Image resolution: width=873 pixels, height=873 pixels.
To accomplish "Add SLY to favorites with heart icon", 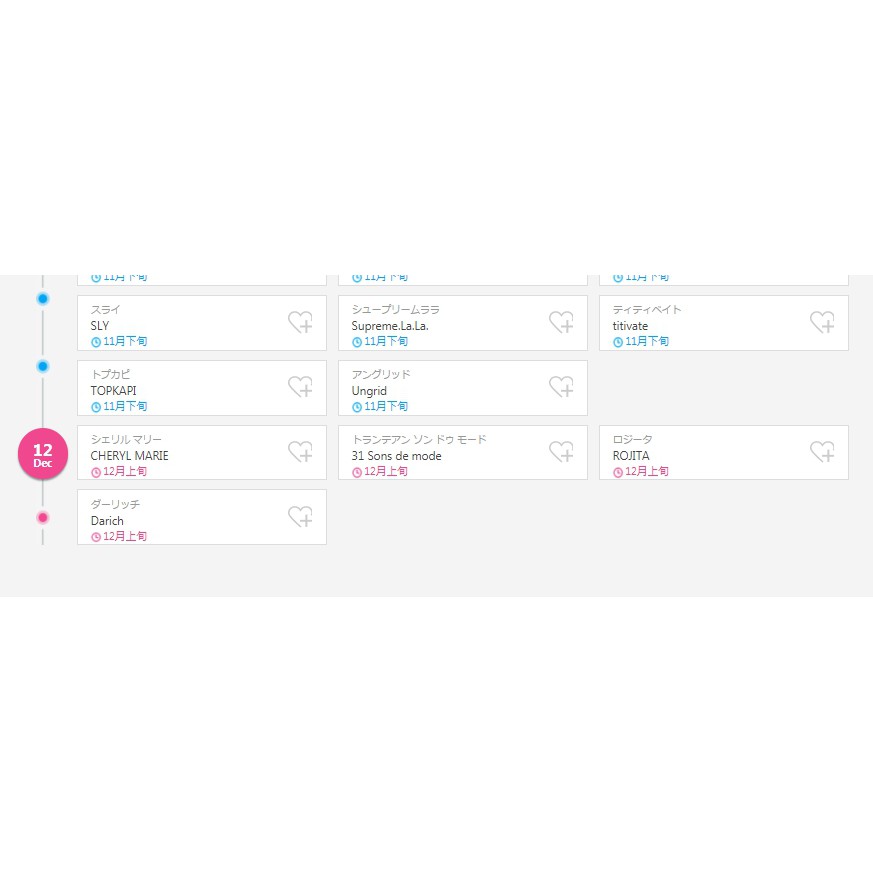I will coord(300,322).
